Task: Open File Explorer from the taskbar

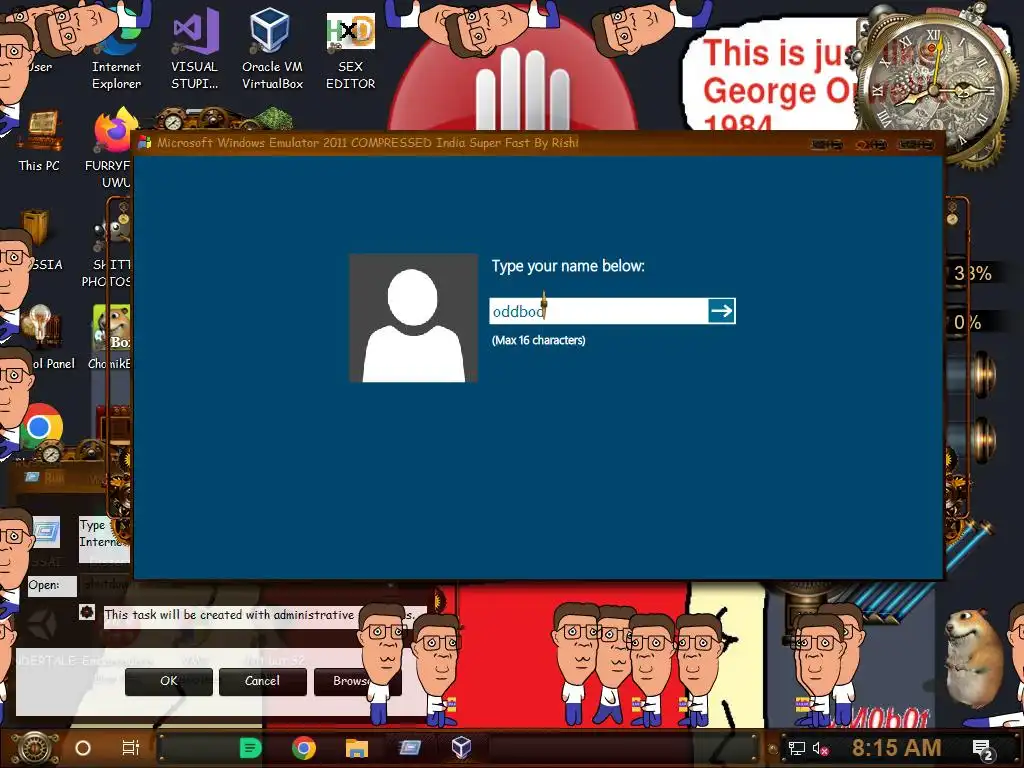Action: [x=357, y=748]
